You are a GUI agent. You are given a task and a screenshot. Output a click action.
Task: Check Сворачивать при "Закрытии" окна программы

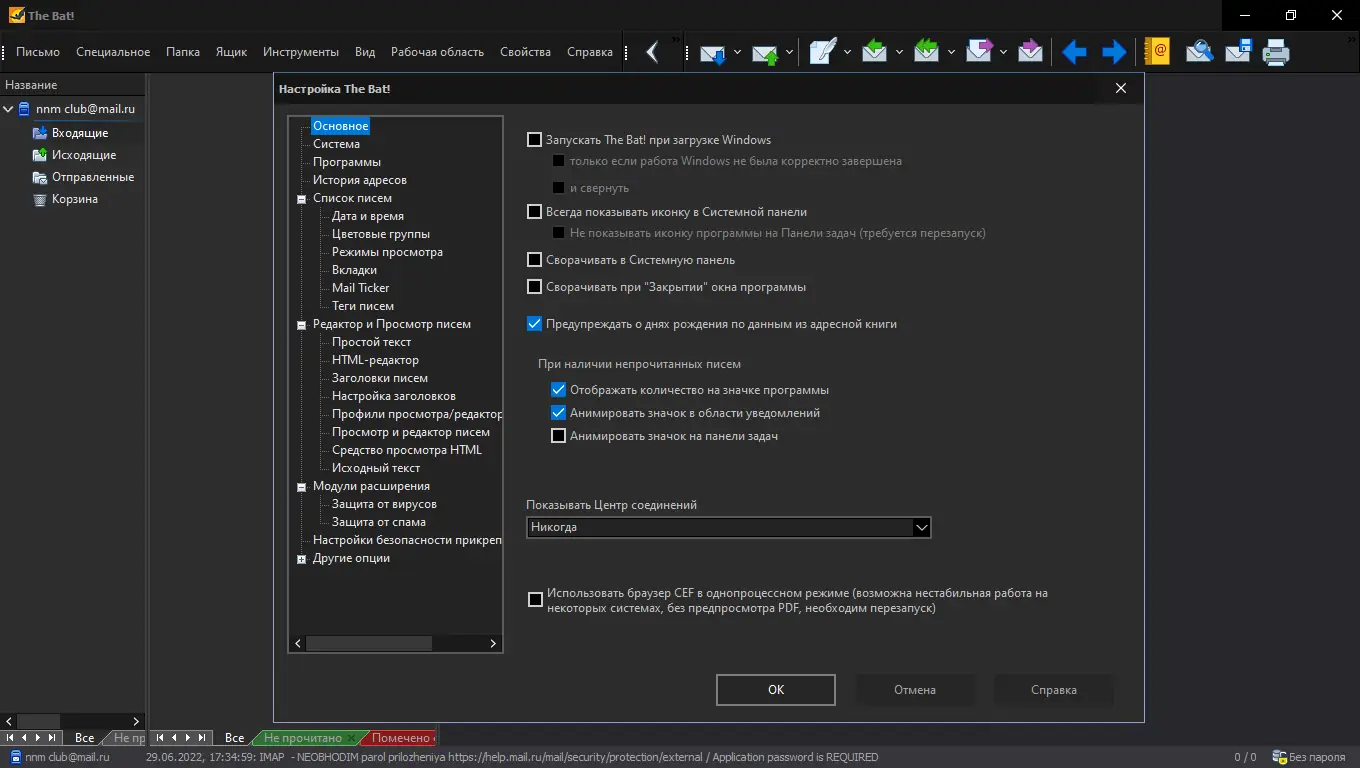point(535,287)
